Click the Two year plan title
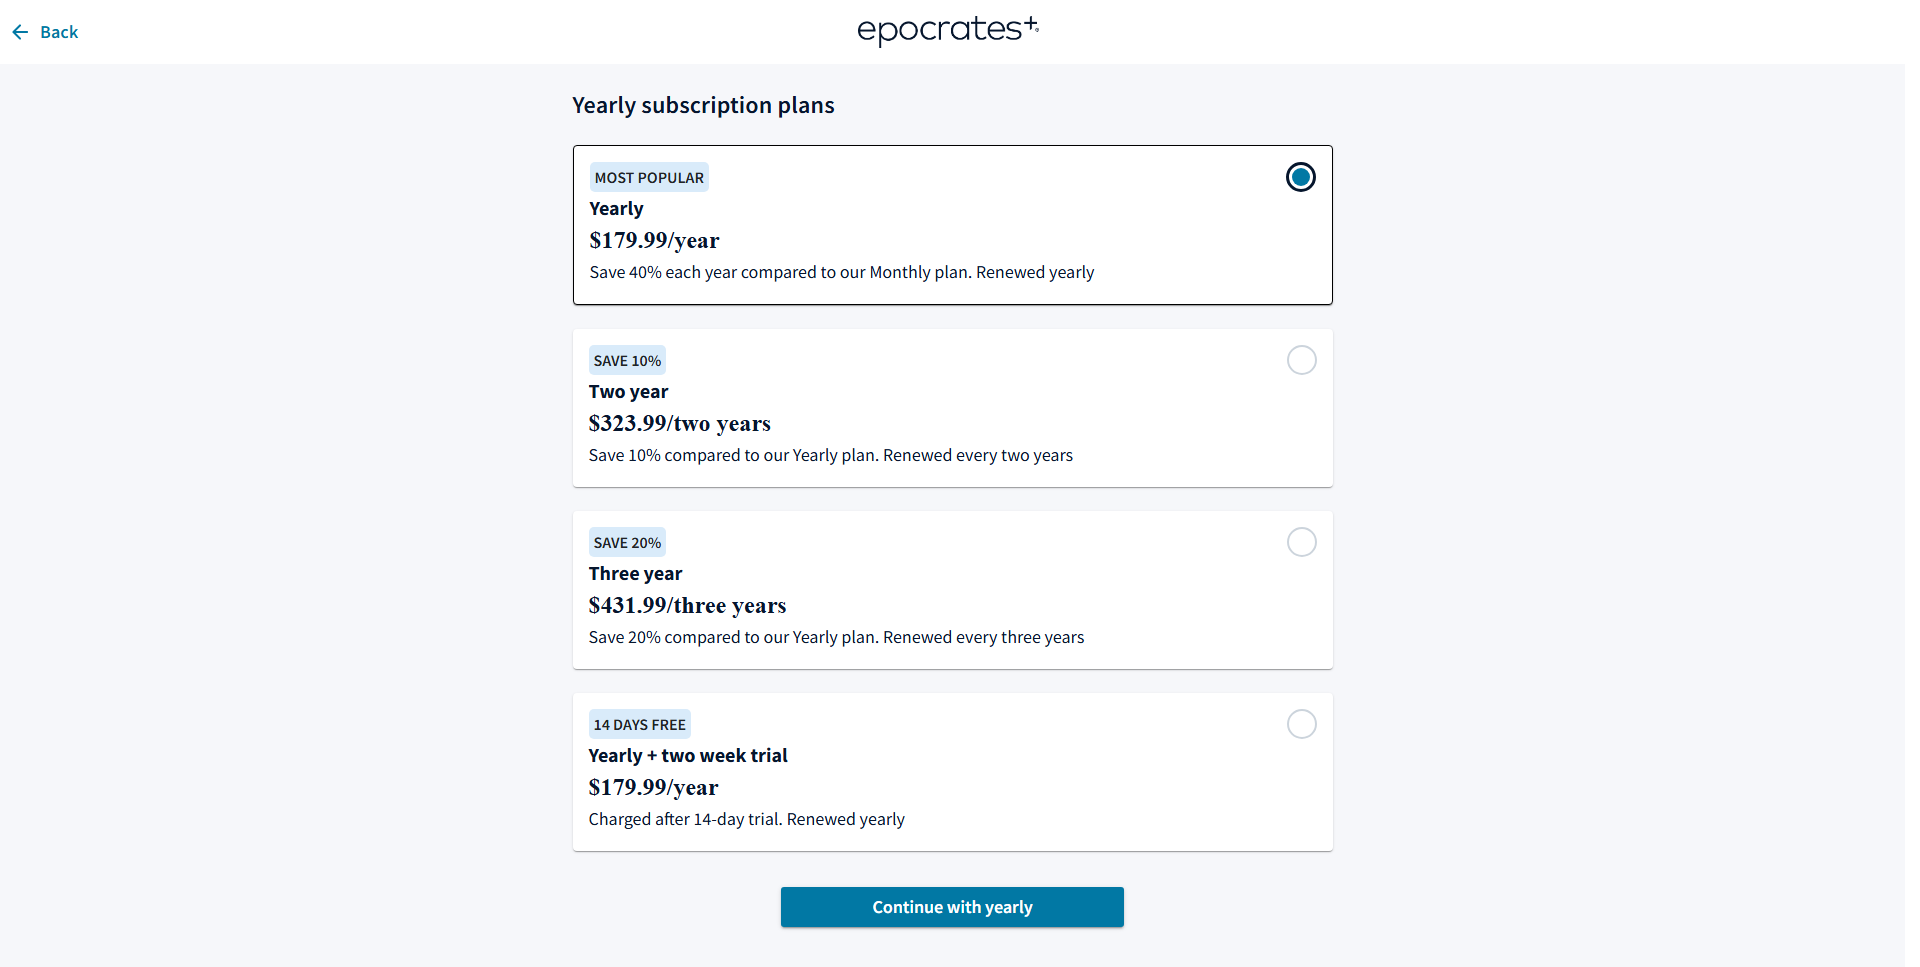1920x967 pixels. coord(628,392)
